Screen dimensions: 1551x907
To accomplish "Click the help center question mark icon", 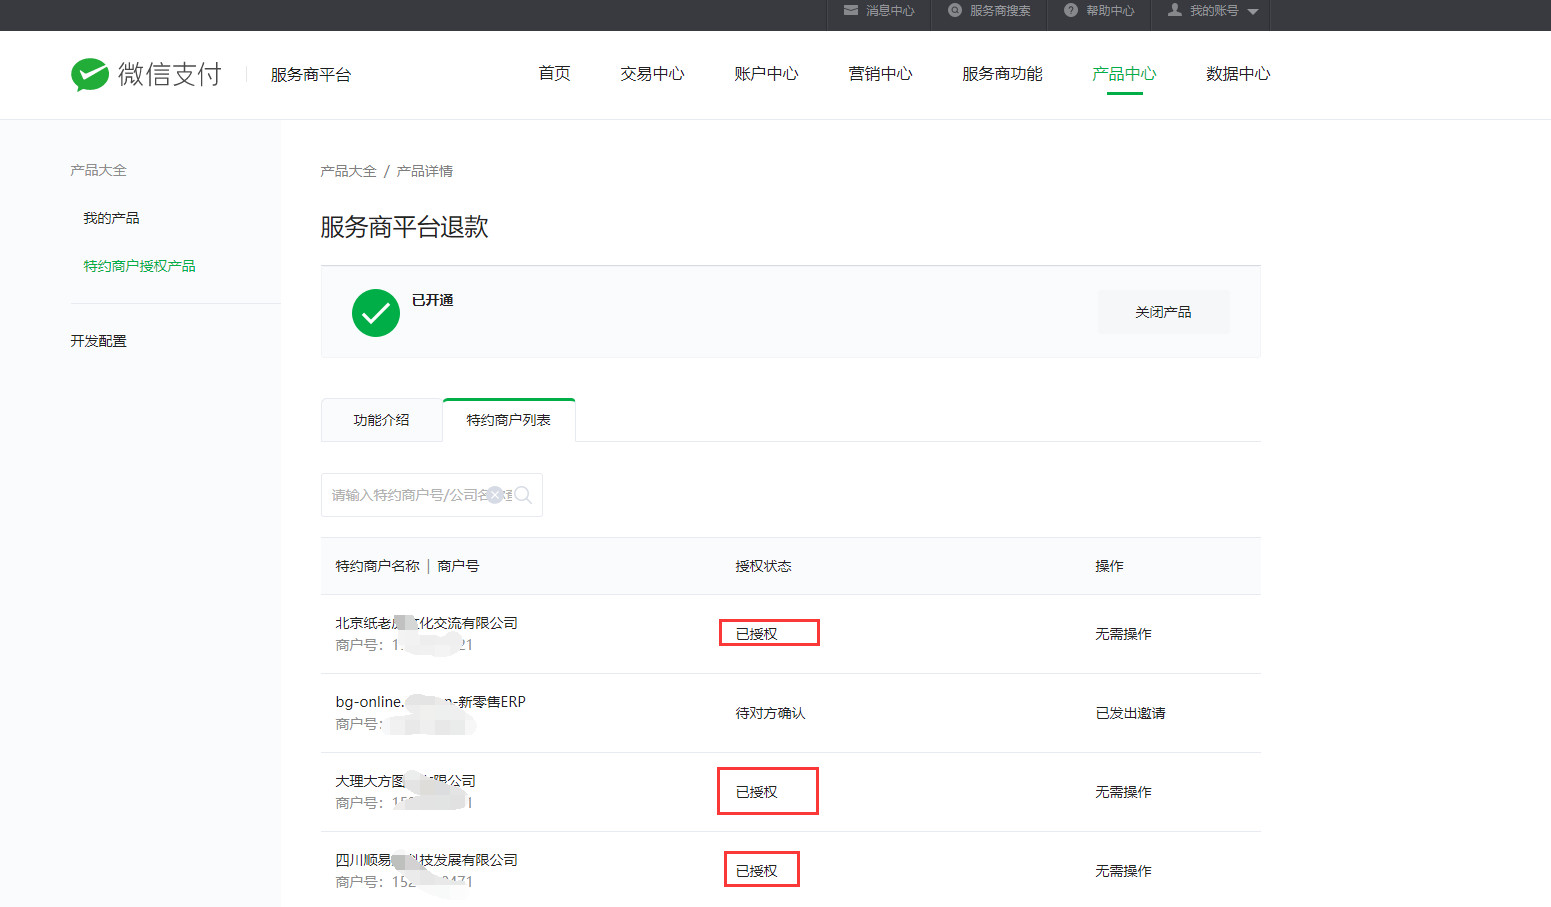I will coord(1071,11).
